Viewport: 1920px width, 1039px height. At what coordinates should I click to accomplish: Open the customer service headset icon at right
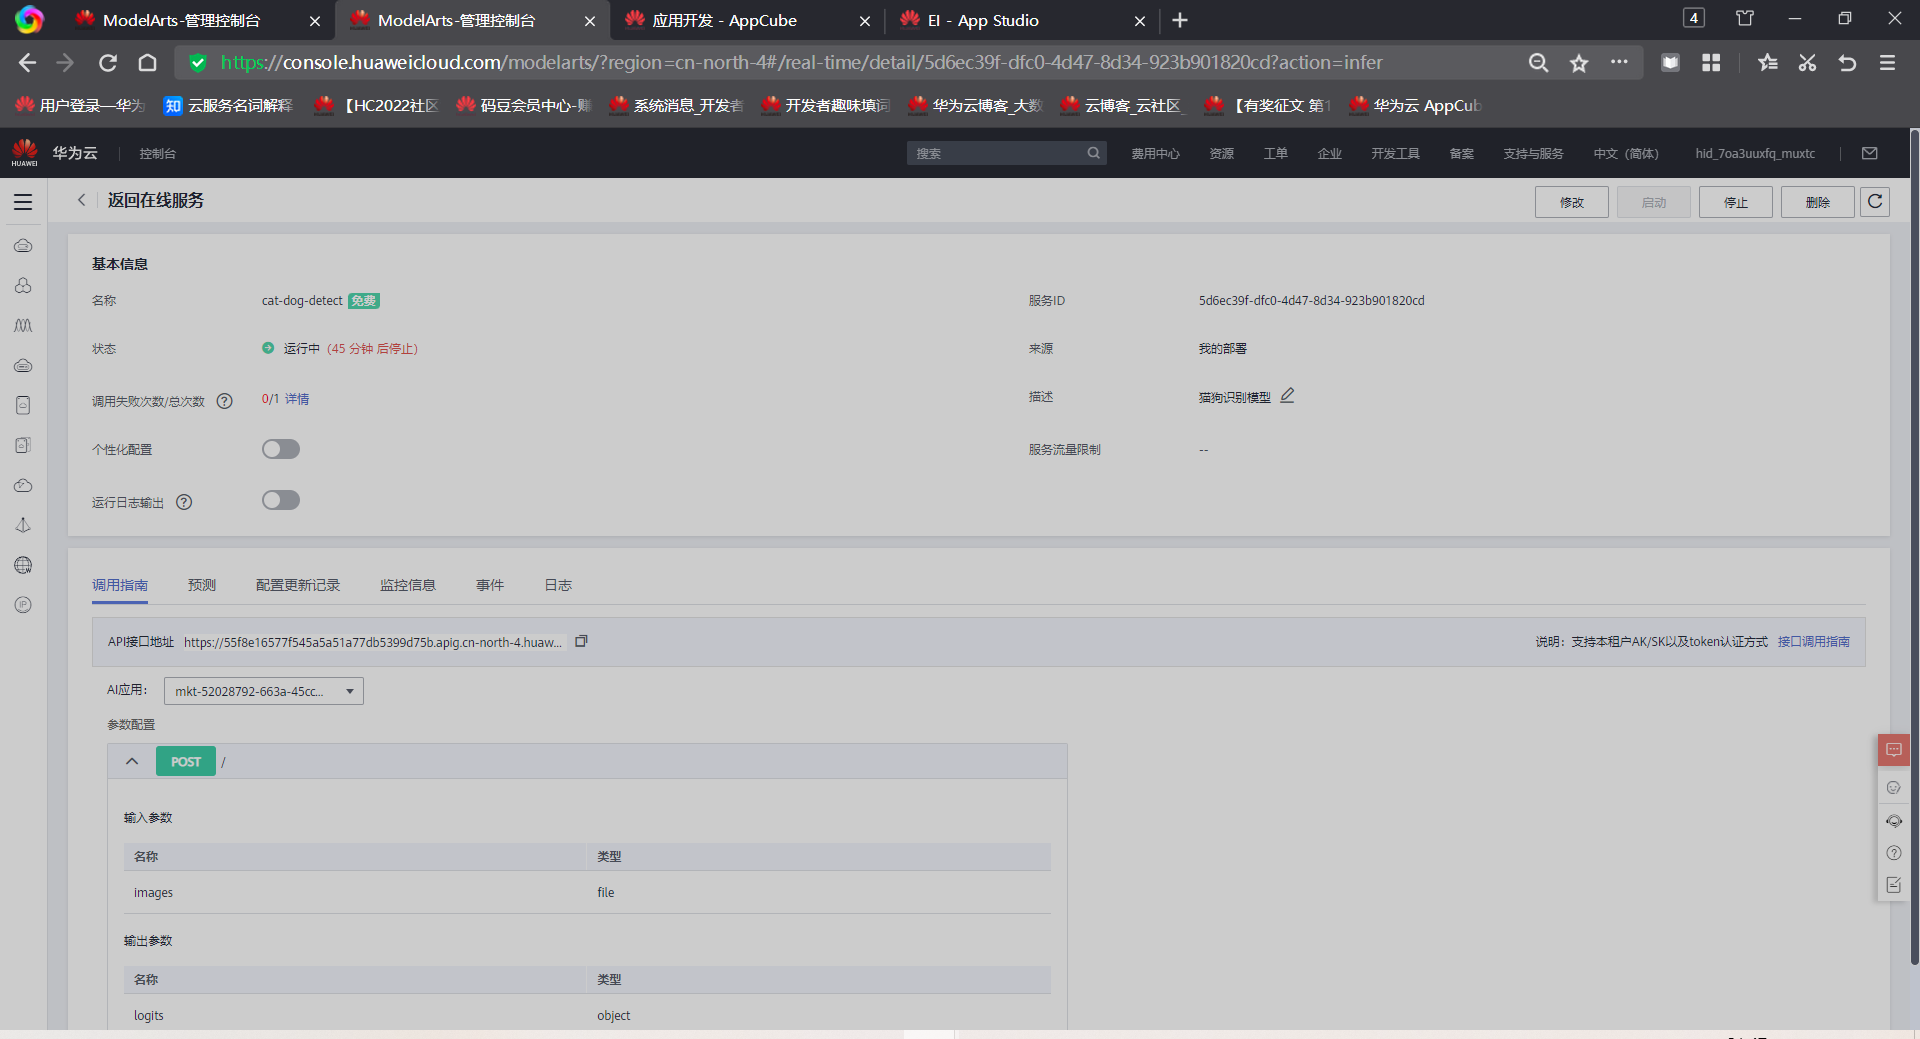point(1894,821)
